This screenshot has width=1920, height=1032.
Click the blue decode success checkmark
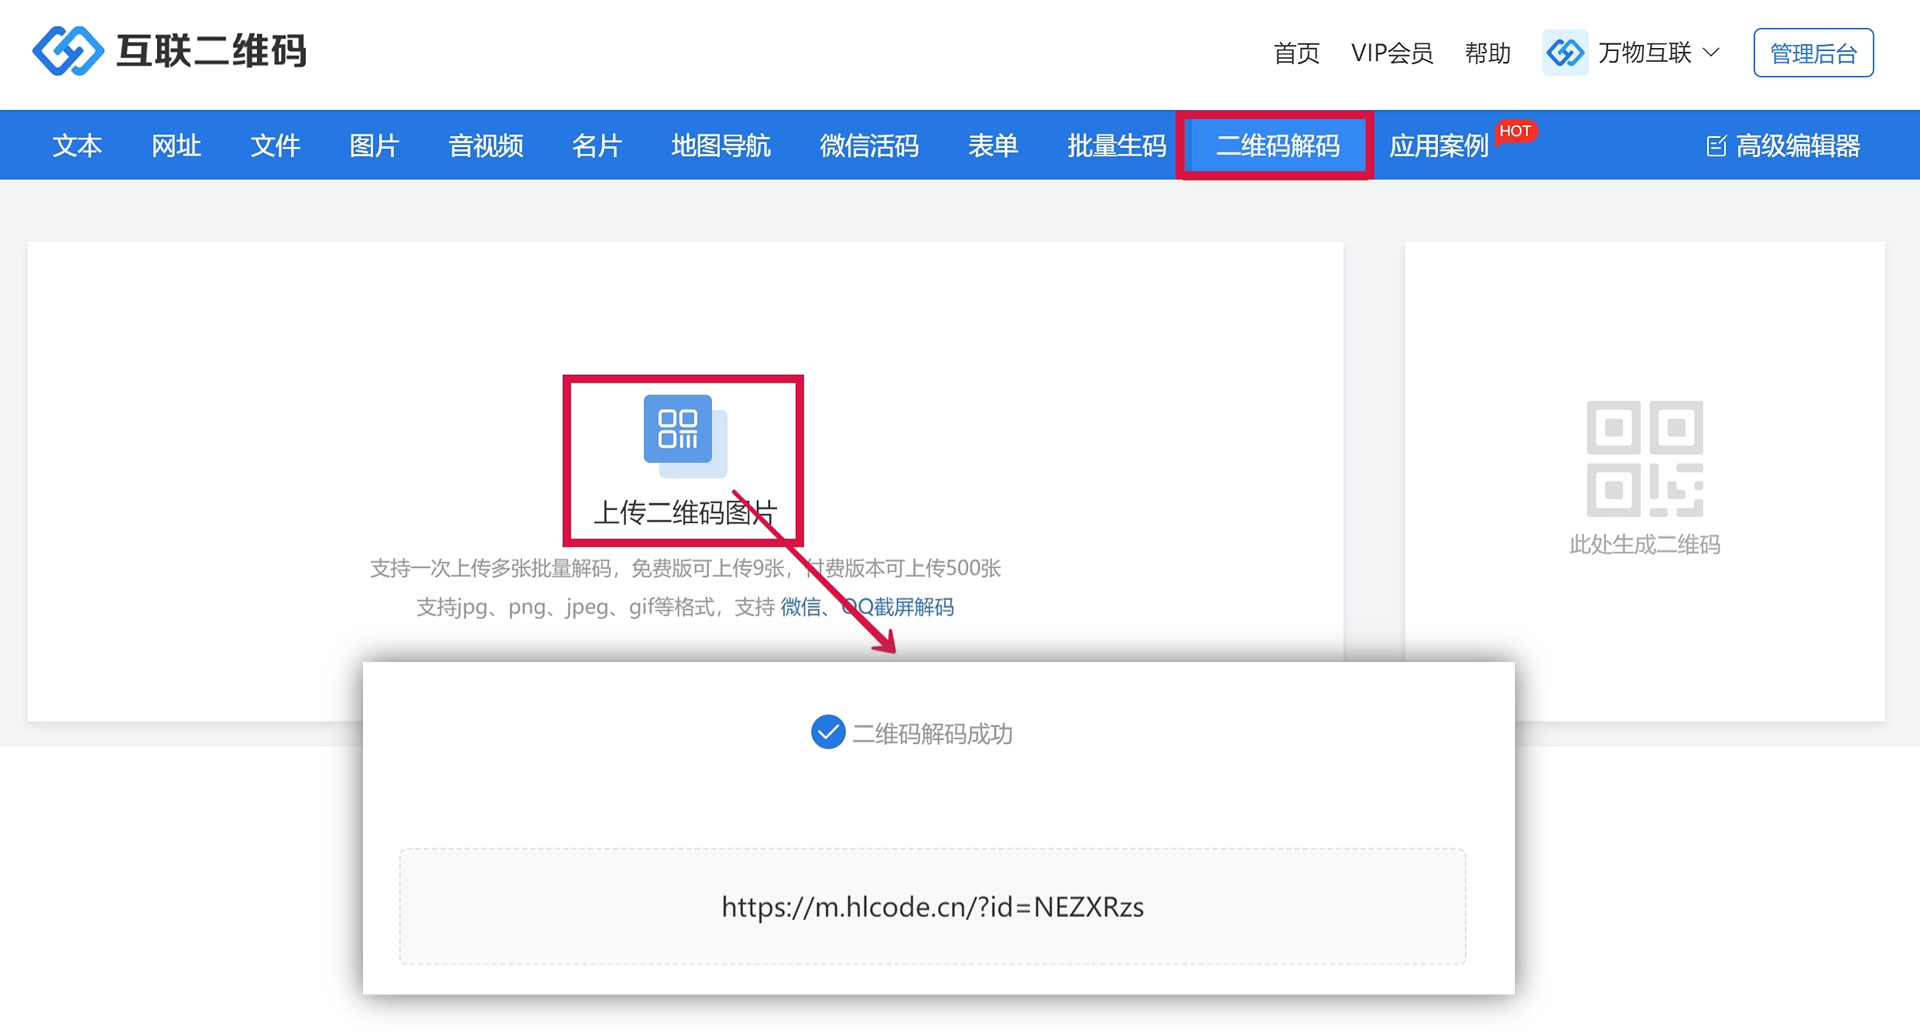828,732
